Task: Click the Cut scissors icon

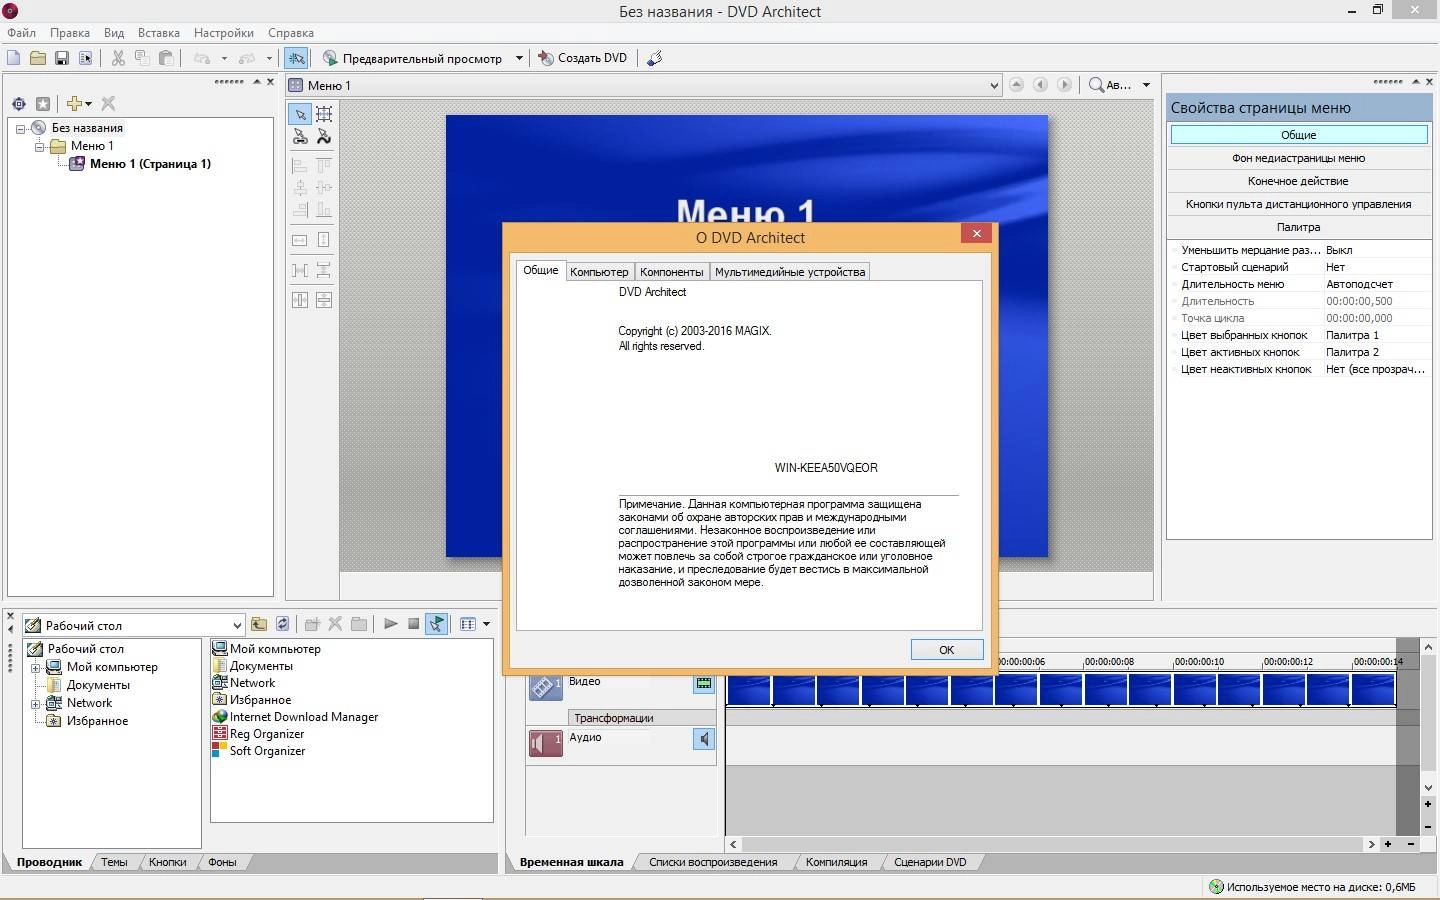Action: point(118,58)
